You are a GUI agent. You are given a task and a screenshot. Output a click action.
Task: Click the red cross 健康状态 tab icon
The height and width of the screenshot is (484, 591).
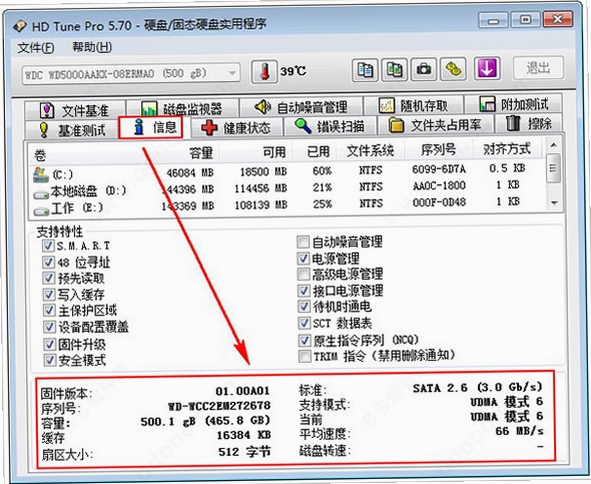click(x=209, y=128)
